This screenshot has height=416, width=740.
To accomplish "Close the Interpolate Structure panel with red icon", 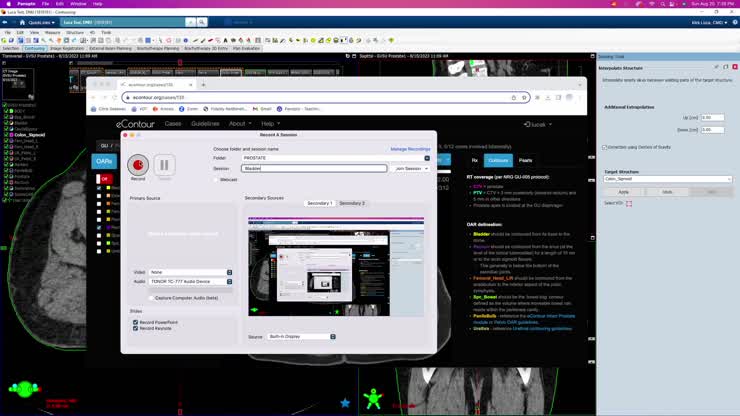I will click(735, 68).
